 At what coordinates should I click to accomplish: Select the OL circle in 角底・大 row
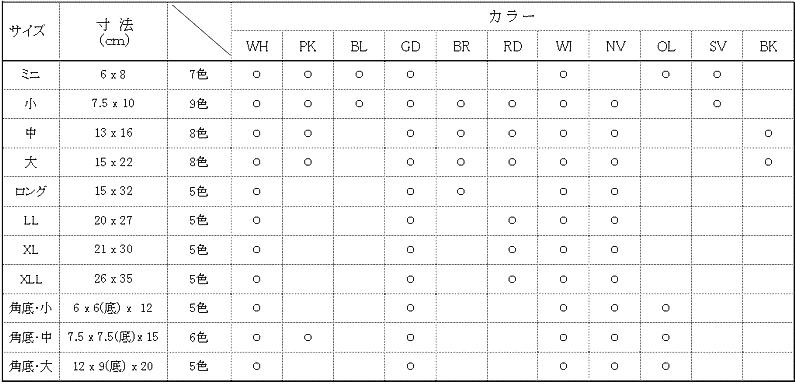[x=666, y=366]
